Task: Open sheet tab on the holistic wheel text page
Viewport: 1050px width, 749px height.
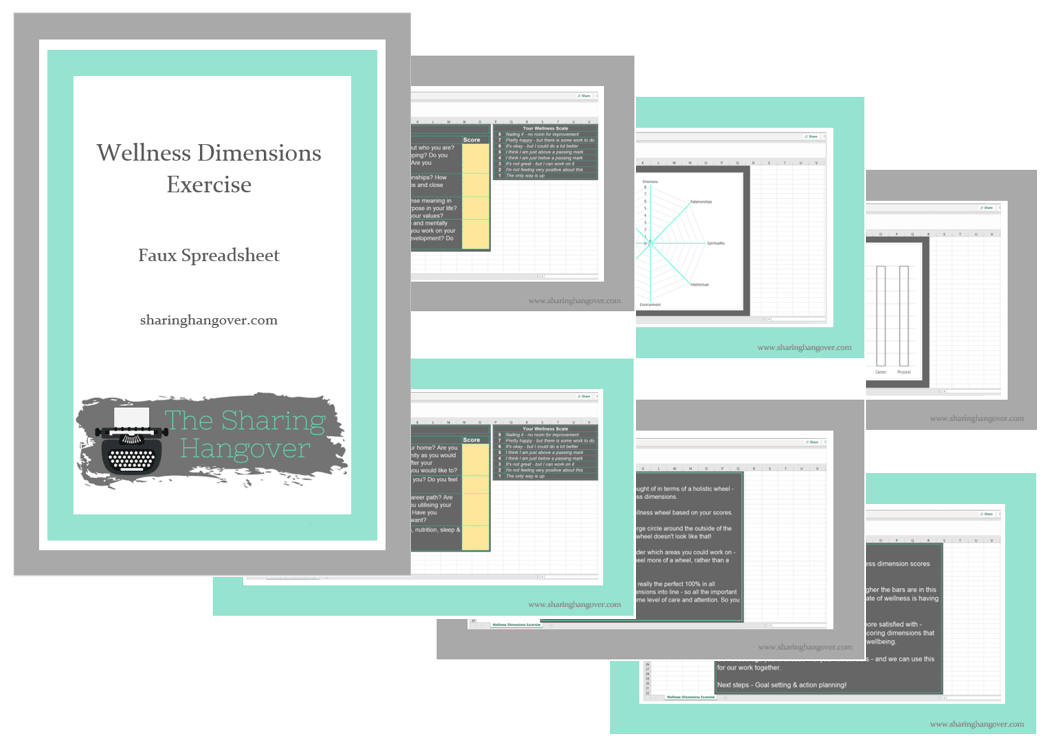Action: click(516, 625)
